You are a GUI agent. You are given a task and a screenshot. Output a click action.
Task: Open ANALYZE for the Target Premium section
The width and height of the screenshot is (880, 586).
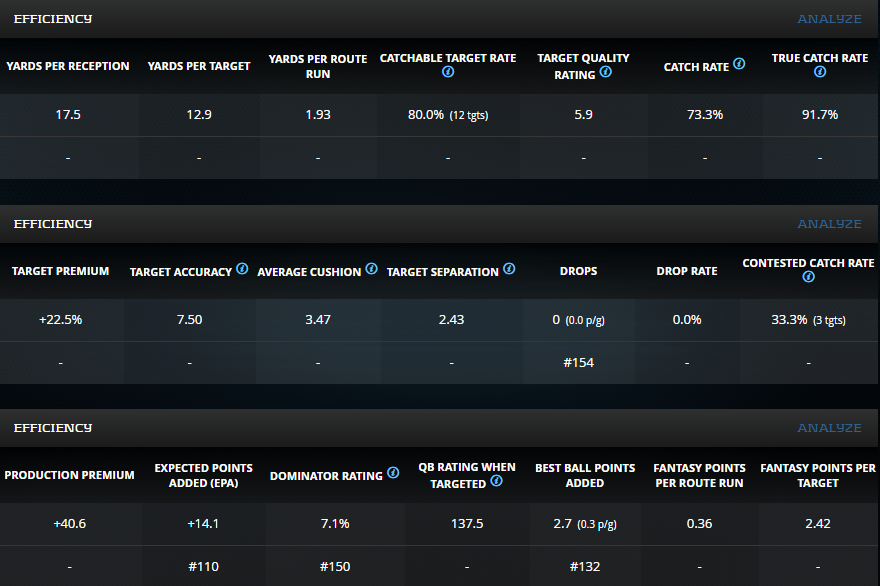[829, 224]
